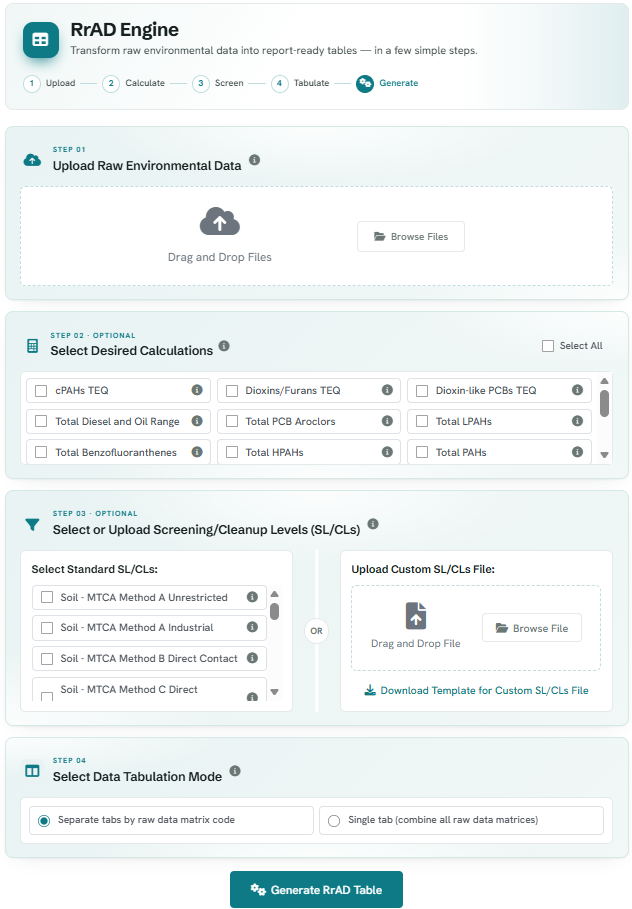632x909 pixels.
Task: Go to step 4 Tabulate
Action: tap(300, 83)
